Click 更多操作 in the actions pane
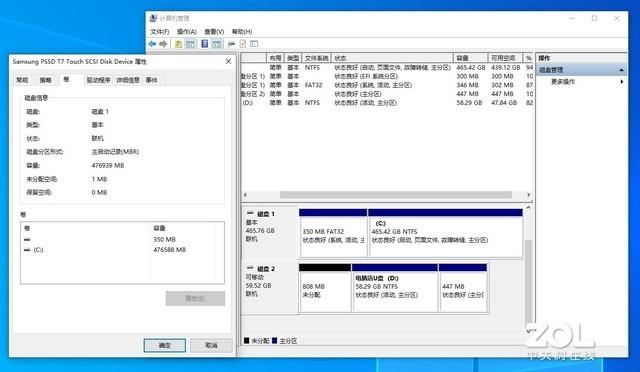The image size is (640, 372). (563, 82)
